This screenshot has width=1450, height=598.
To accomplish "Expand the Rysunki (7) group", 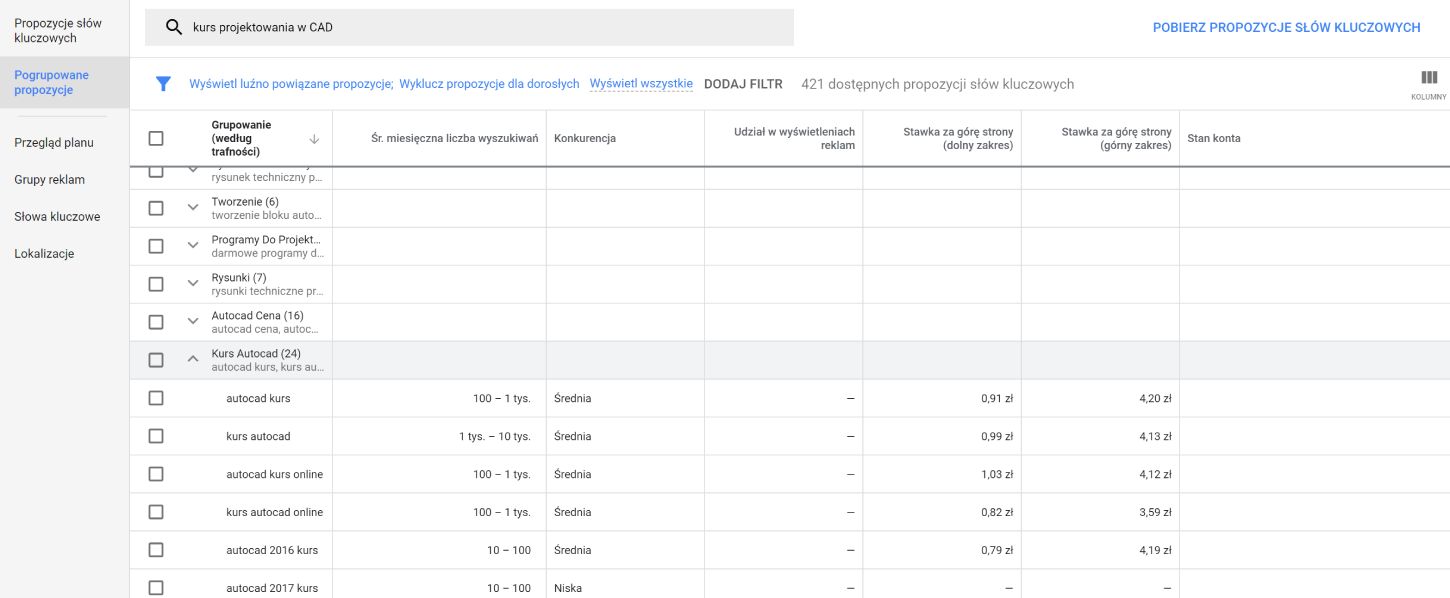I will coord(193,284).
